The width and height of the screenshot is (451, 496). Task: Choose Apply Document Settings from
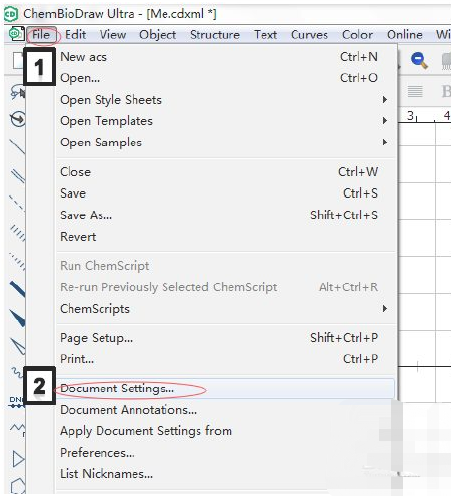coord(225,431)
